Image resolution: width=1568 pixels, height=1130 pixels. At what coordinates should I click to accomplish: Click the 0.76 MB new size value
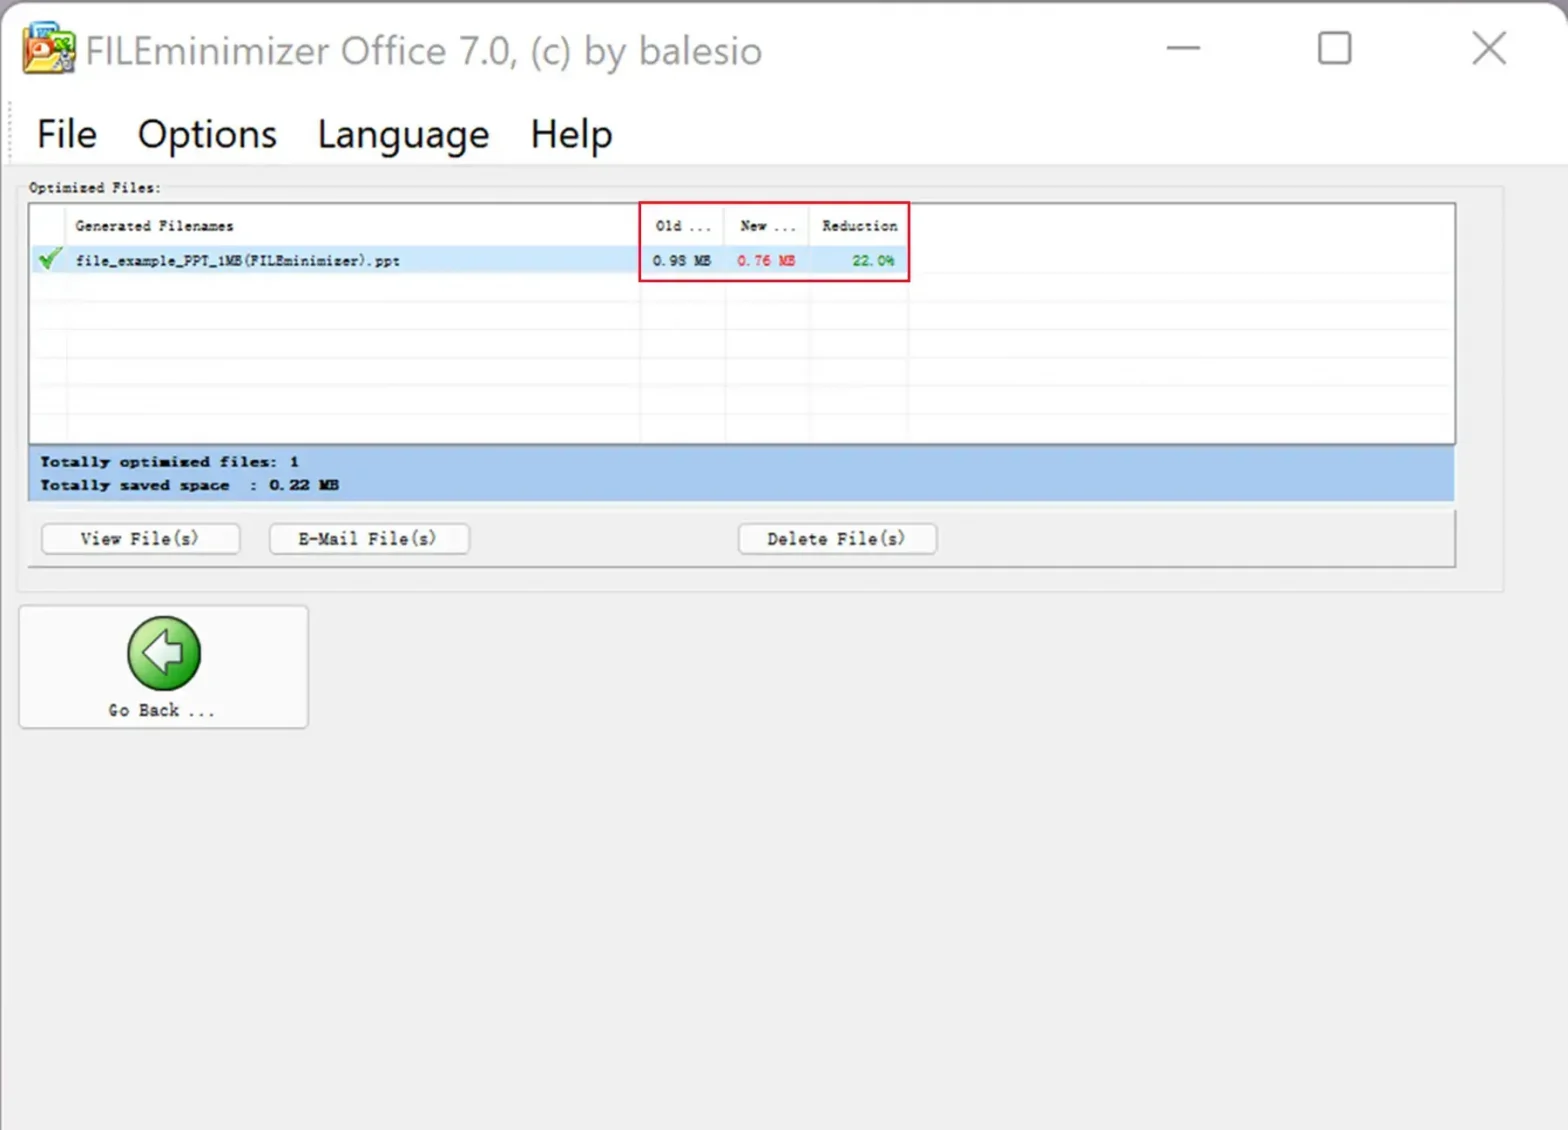[x=766, y=261]
